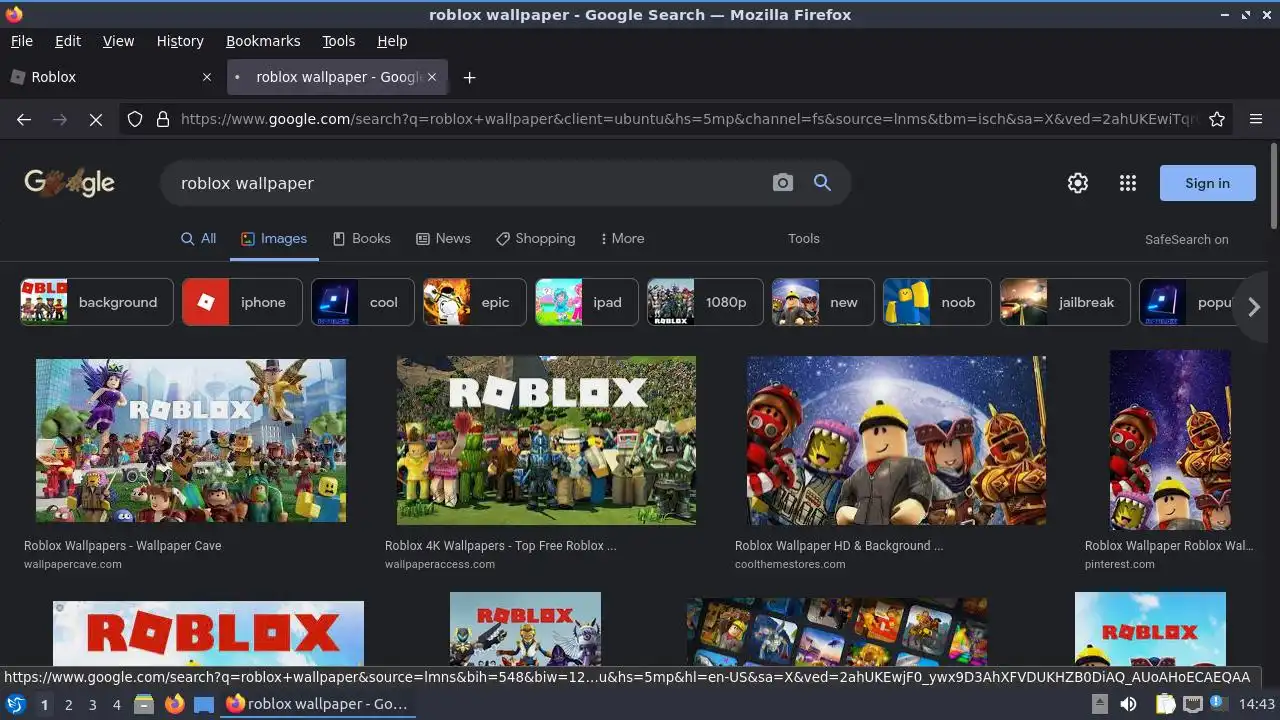Open the Wallpaper Cave Roblox thumbnail

[191, 440]
